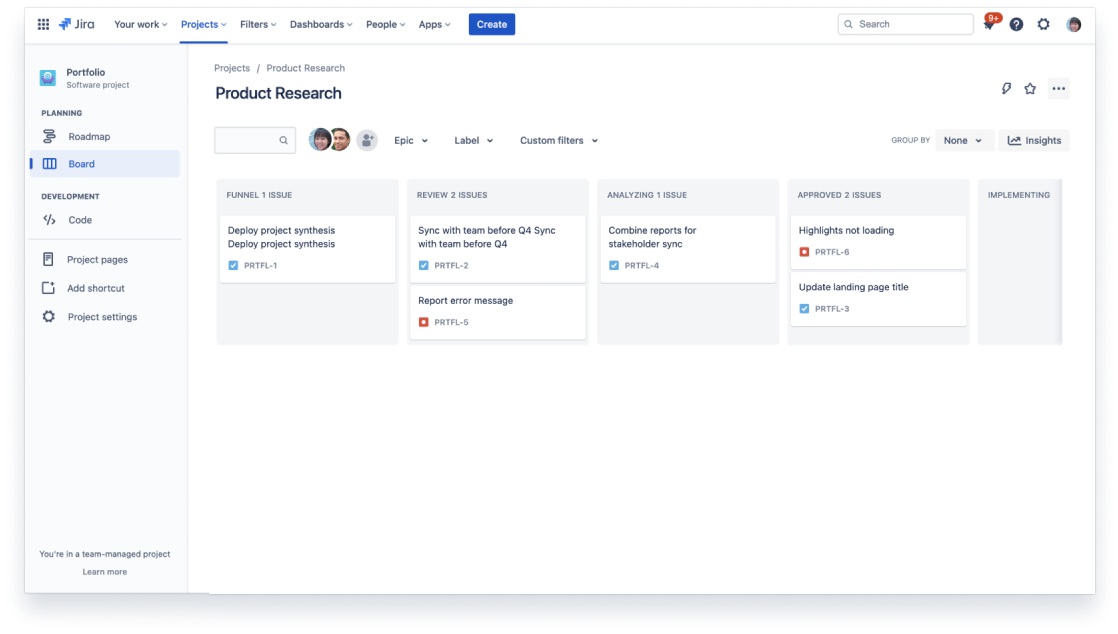
Task: Star the Product Research board
Action: pos(1030,89)
